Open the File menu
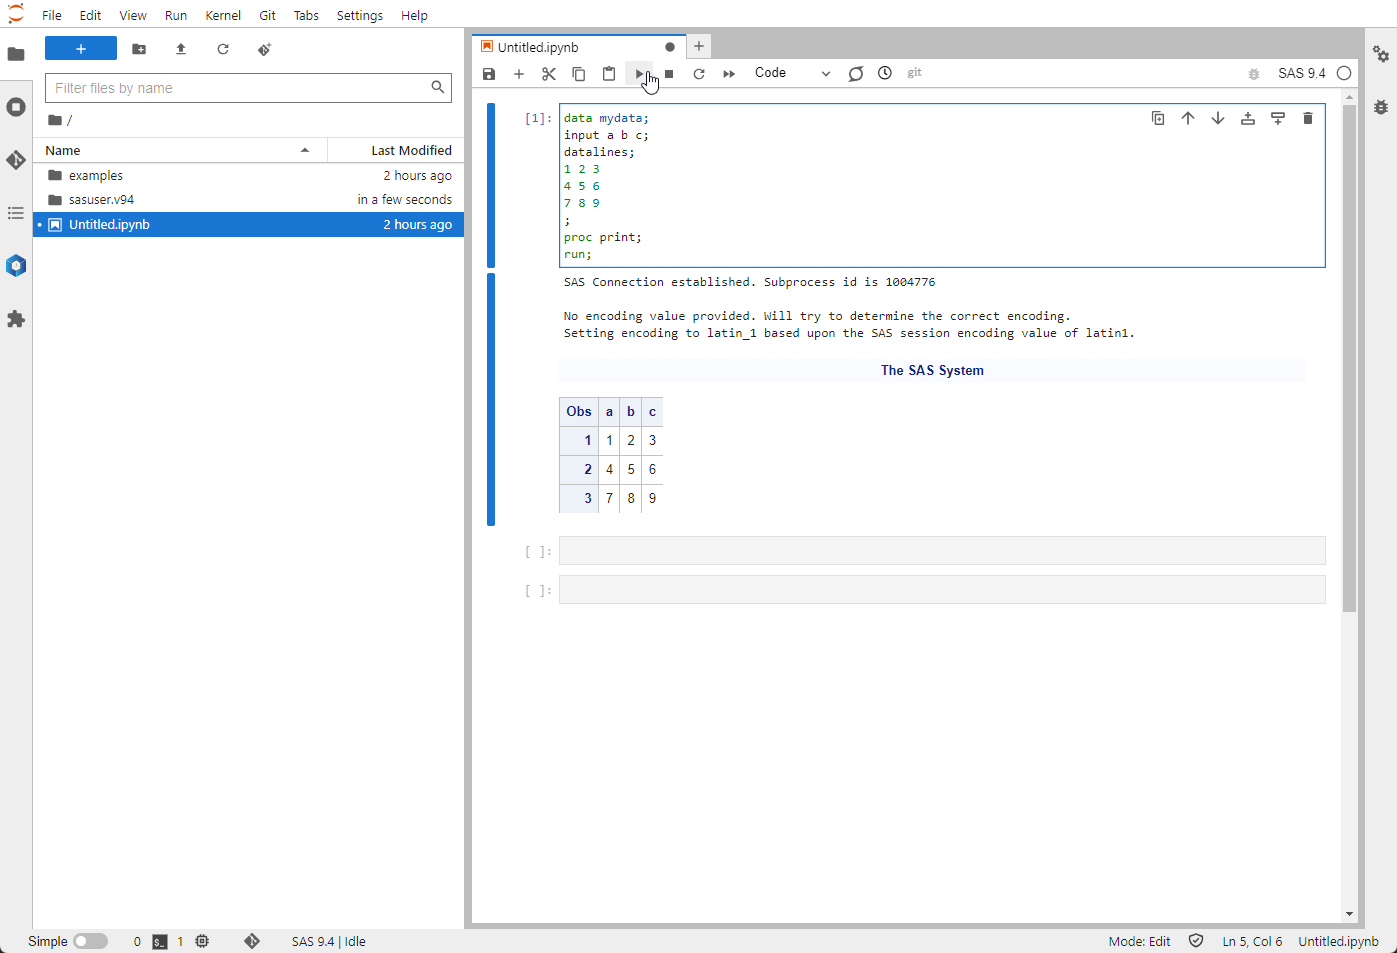1397x953 pixels. pyautogui.click(x=52, y=15)
